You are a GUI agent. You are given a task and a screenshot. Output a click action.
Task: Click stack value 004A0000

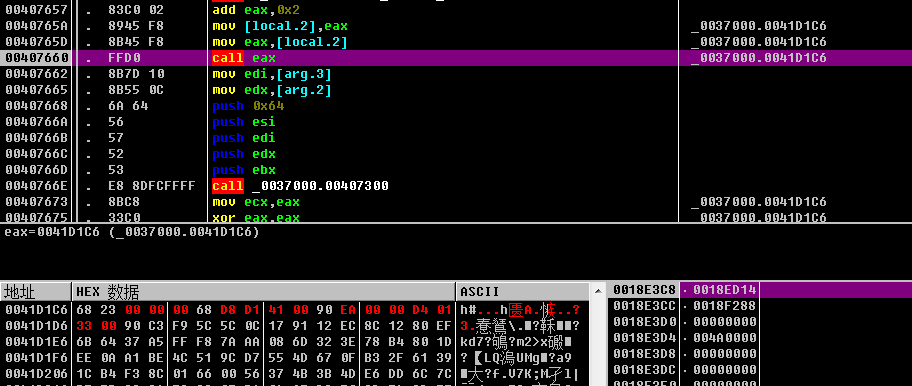point(725,338)
